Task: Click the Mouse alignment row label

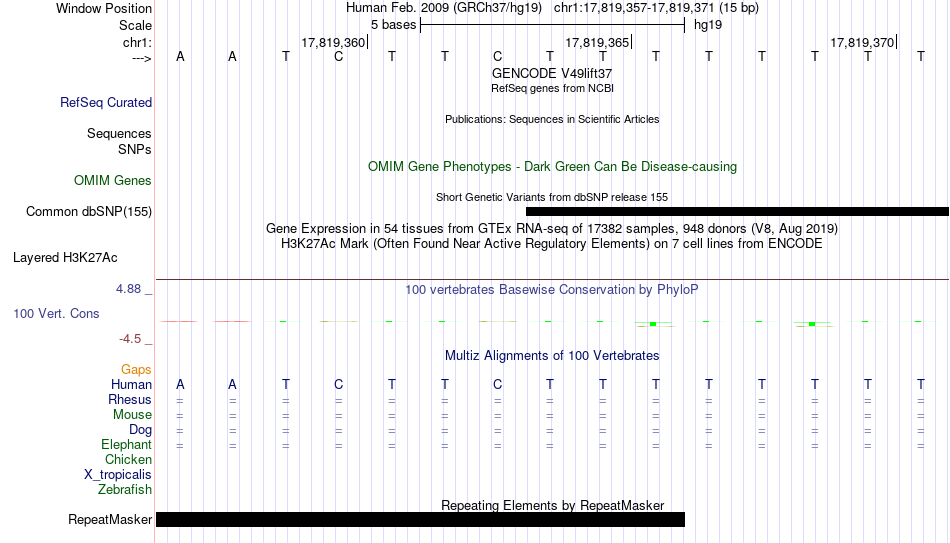Action: click(132, 415)
